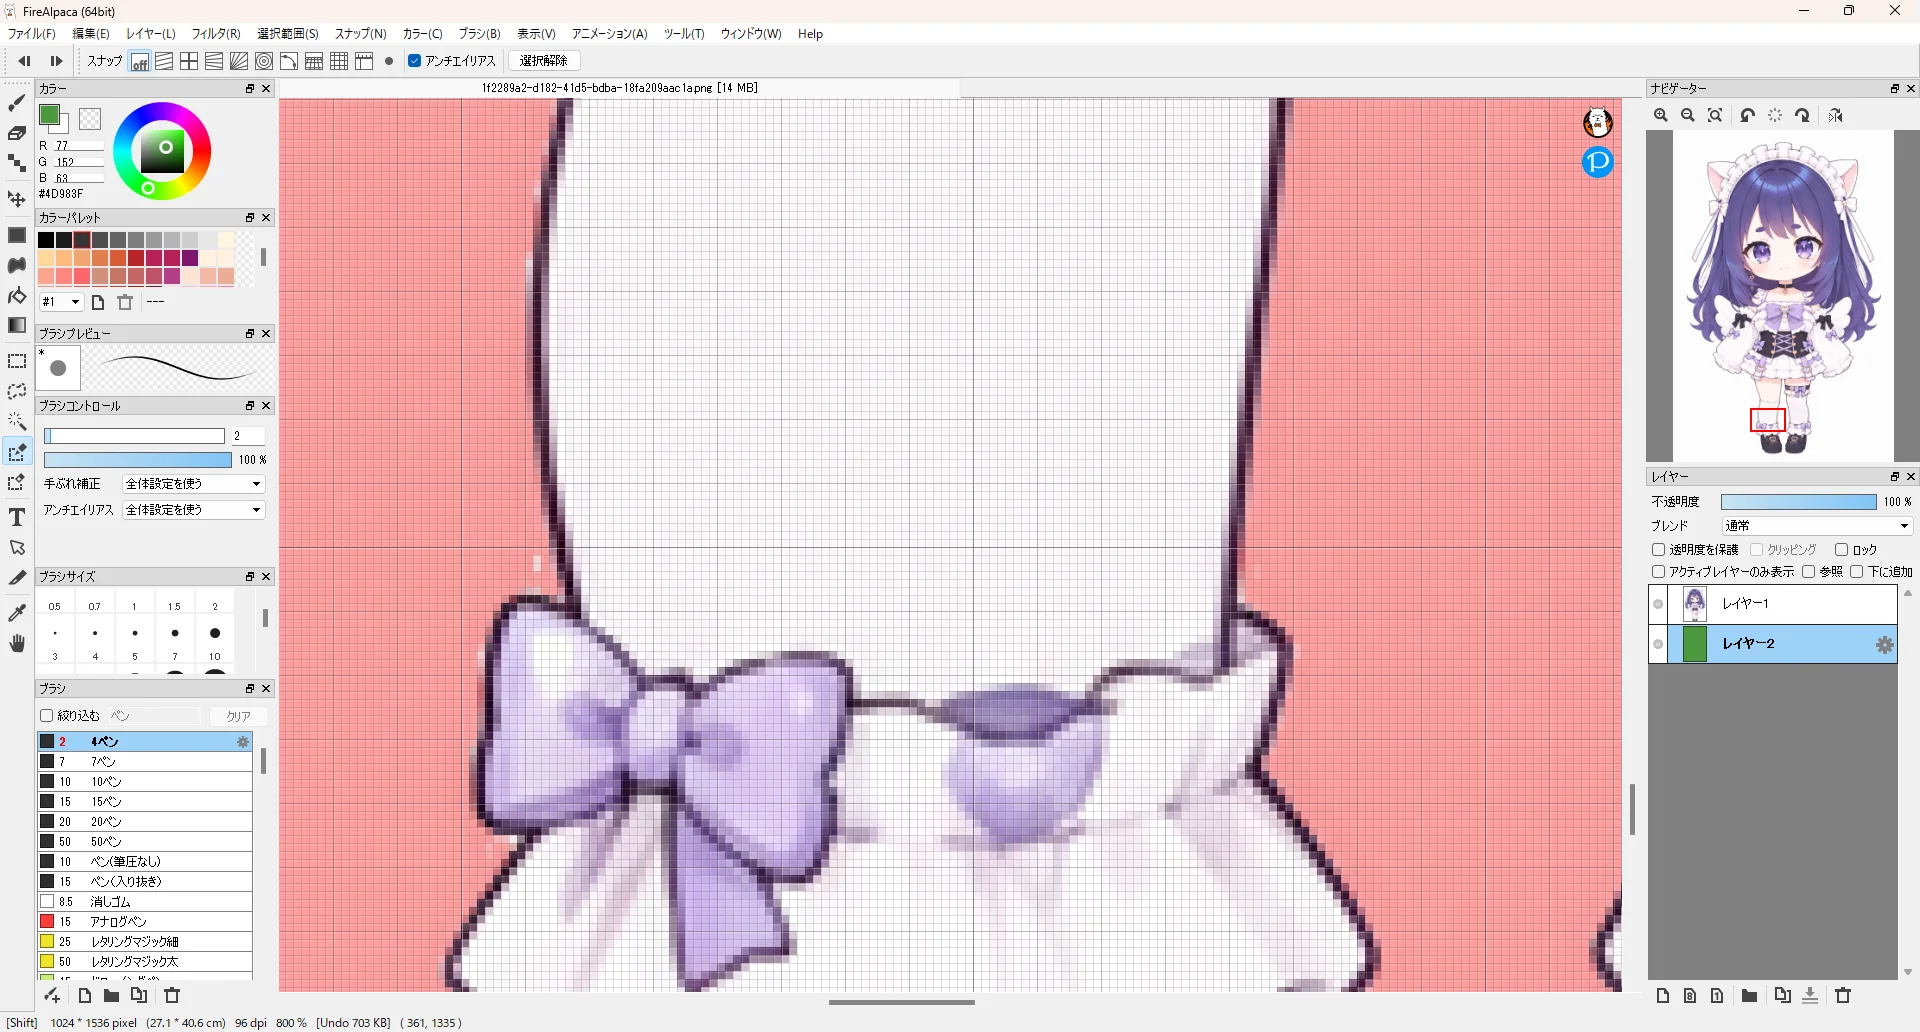This screenshot has height=1032, width=1920.
Task: Open the フィルタ(R) menu
Action: [x=216, y=34]
